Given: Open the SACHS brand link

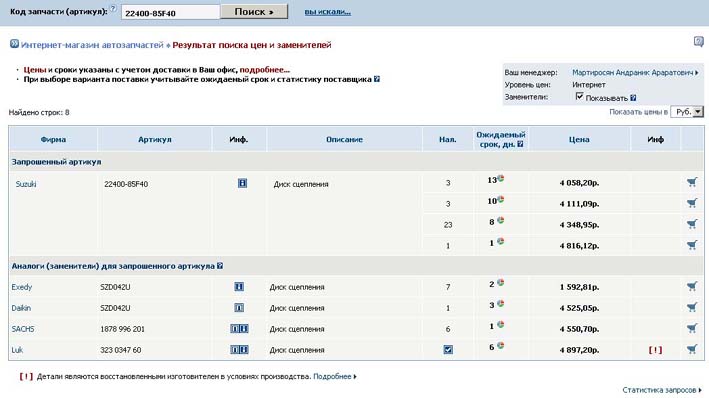Looking at the screenshot, I should click(x=23, y=329).
